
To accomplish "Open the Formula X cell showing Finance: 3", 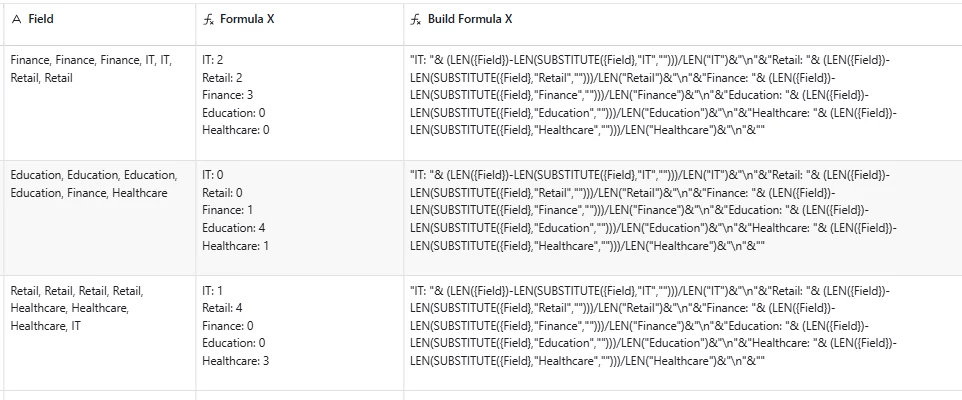I will [x=299, y=102].
